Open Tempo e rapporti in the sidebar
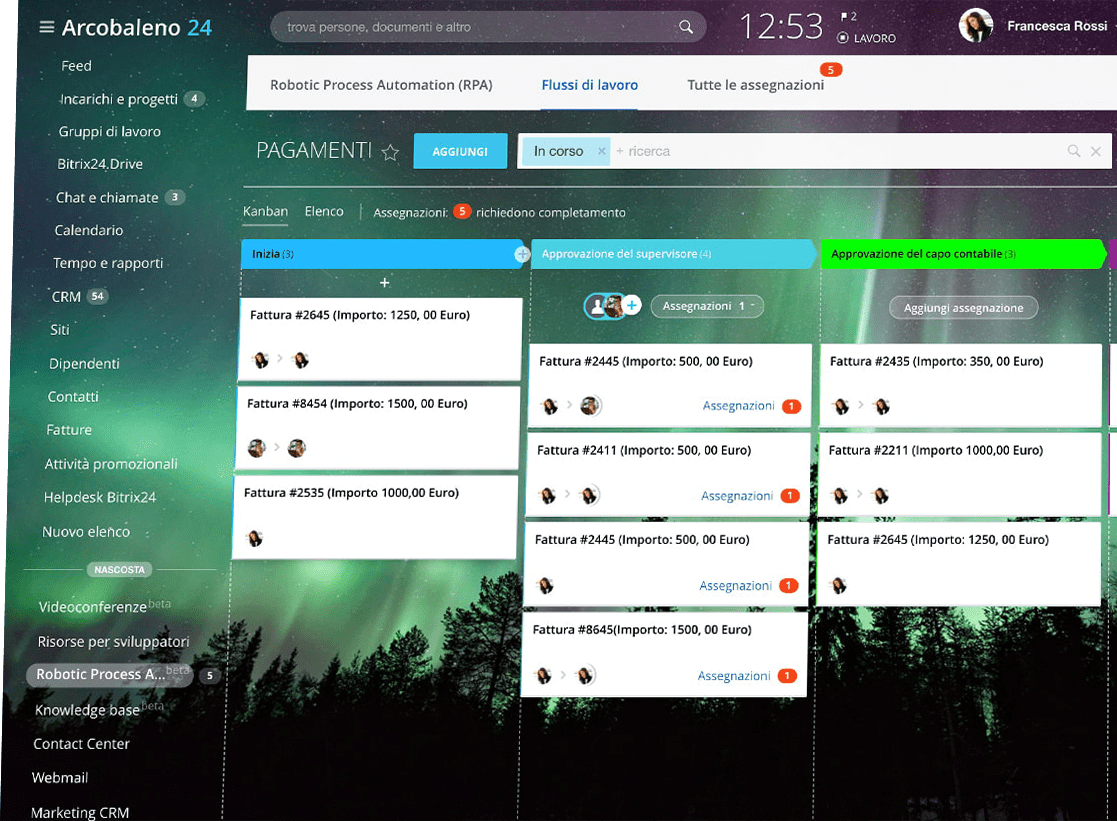The image size is (1117, 821). [x=108, y=263]
